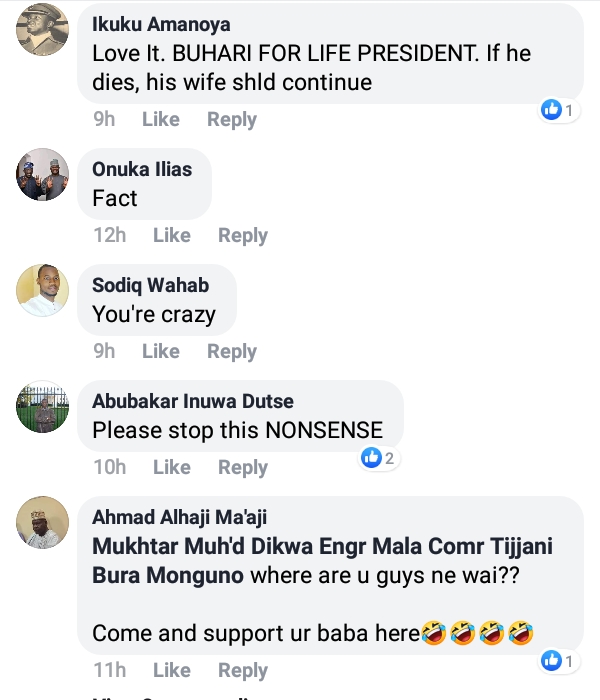Image resolution: width=600 pixels, height=700 pixels.
Task: Open Sodiq Wahab's profile name link
Action: (x=150, y=285)
